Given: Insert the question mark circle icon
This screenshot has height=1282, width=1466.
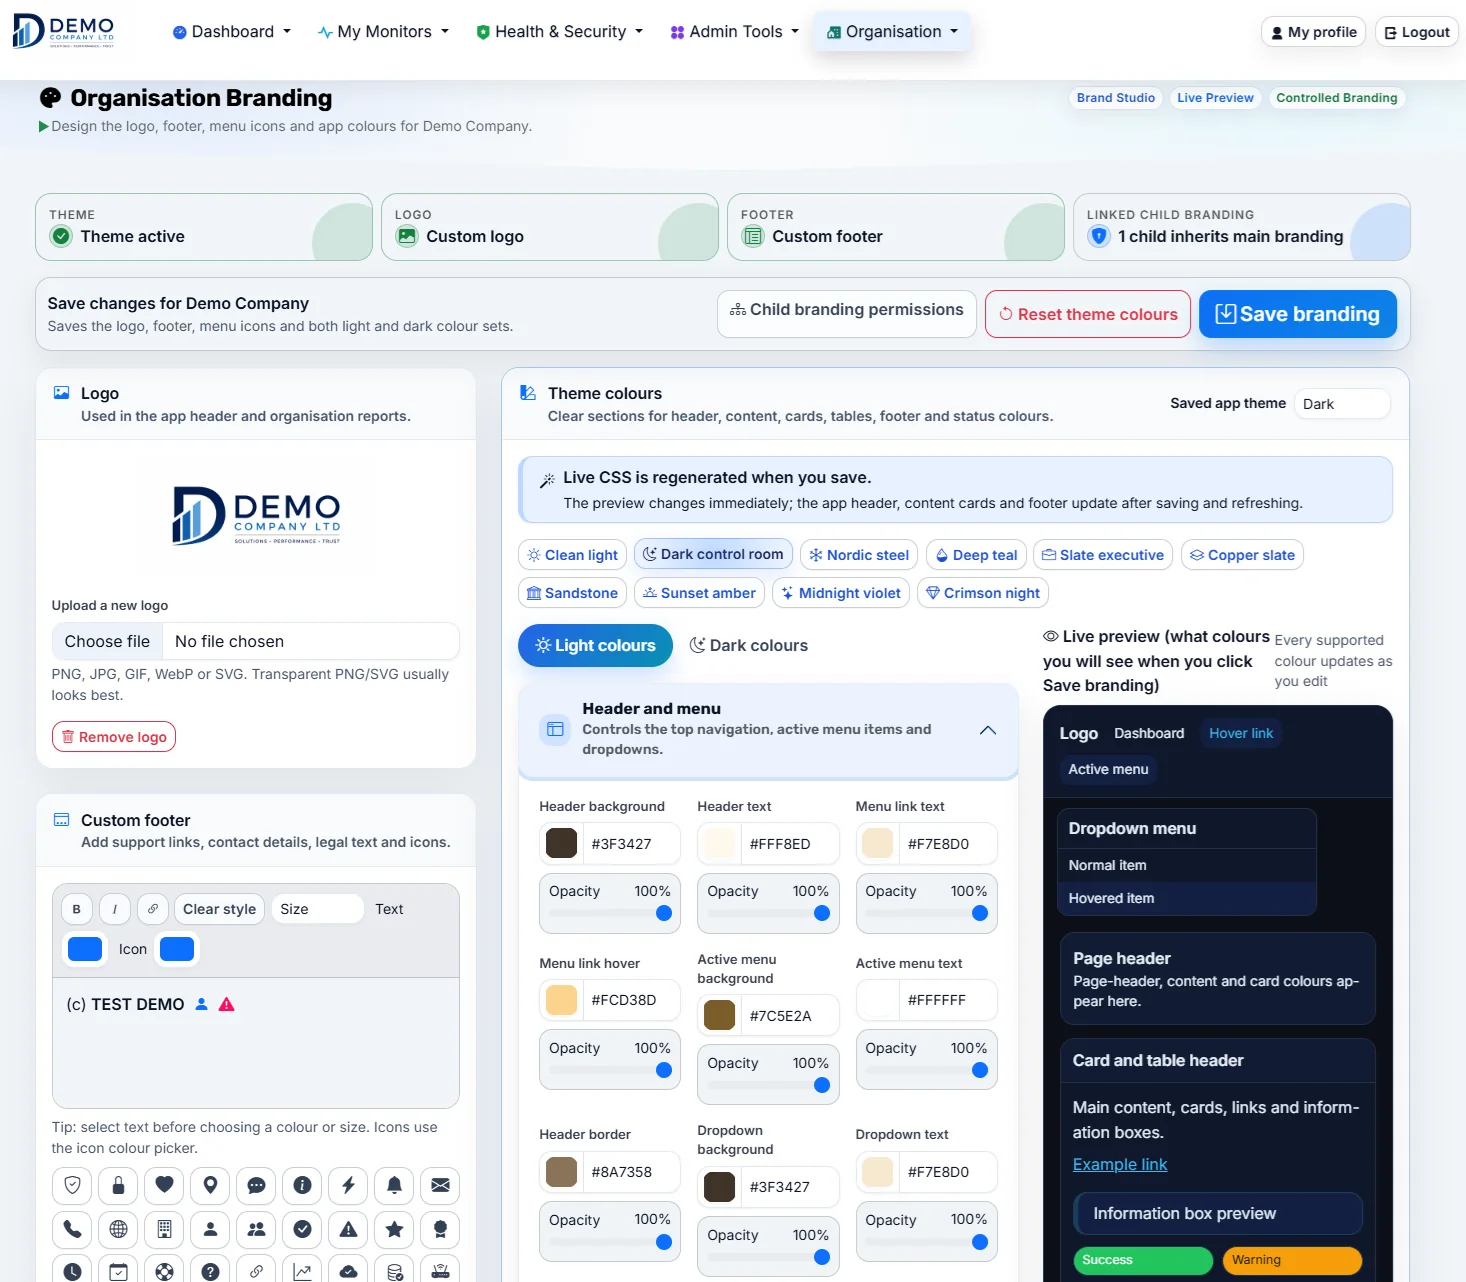Looking at the screenshot, I should (210, 1271).
